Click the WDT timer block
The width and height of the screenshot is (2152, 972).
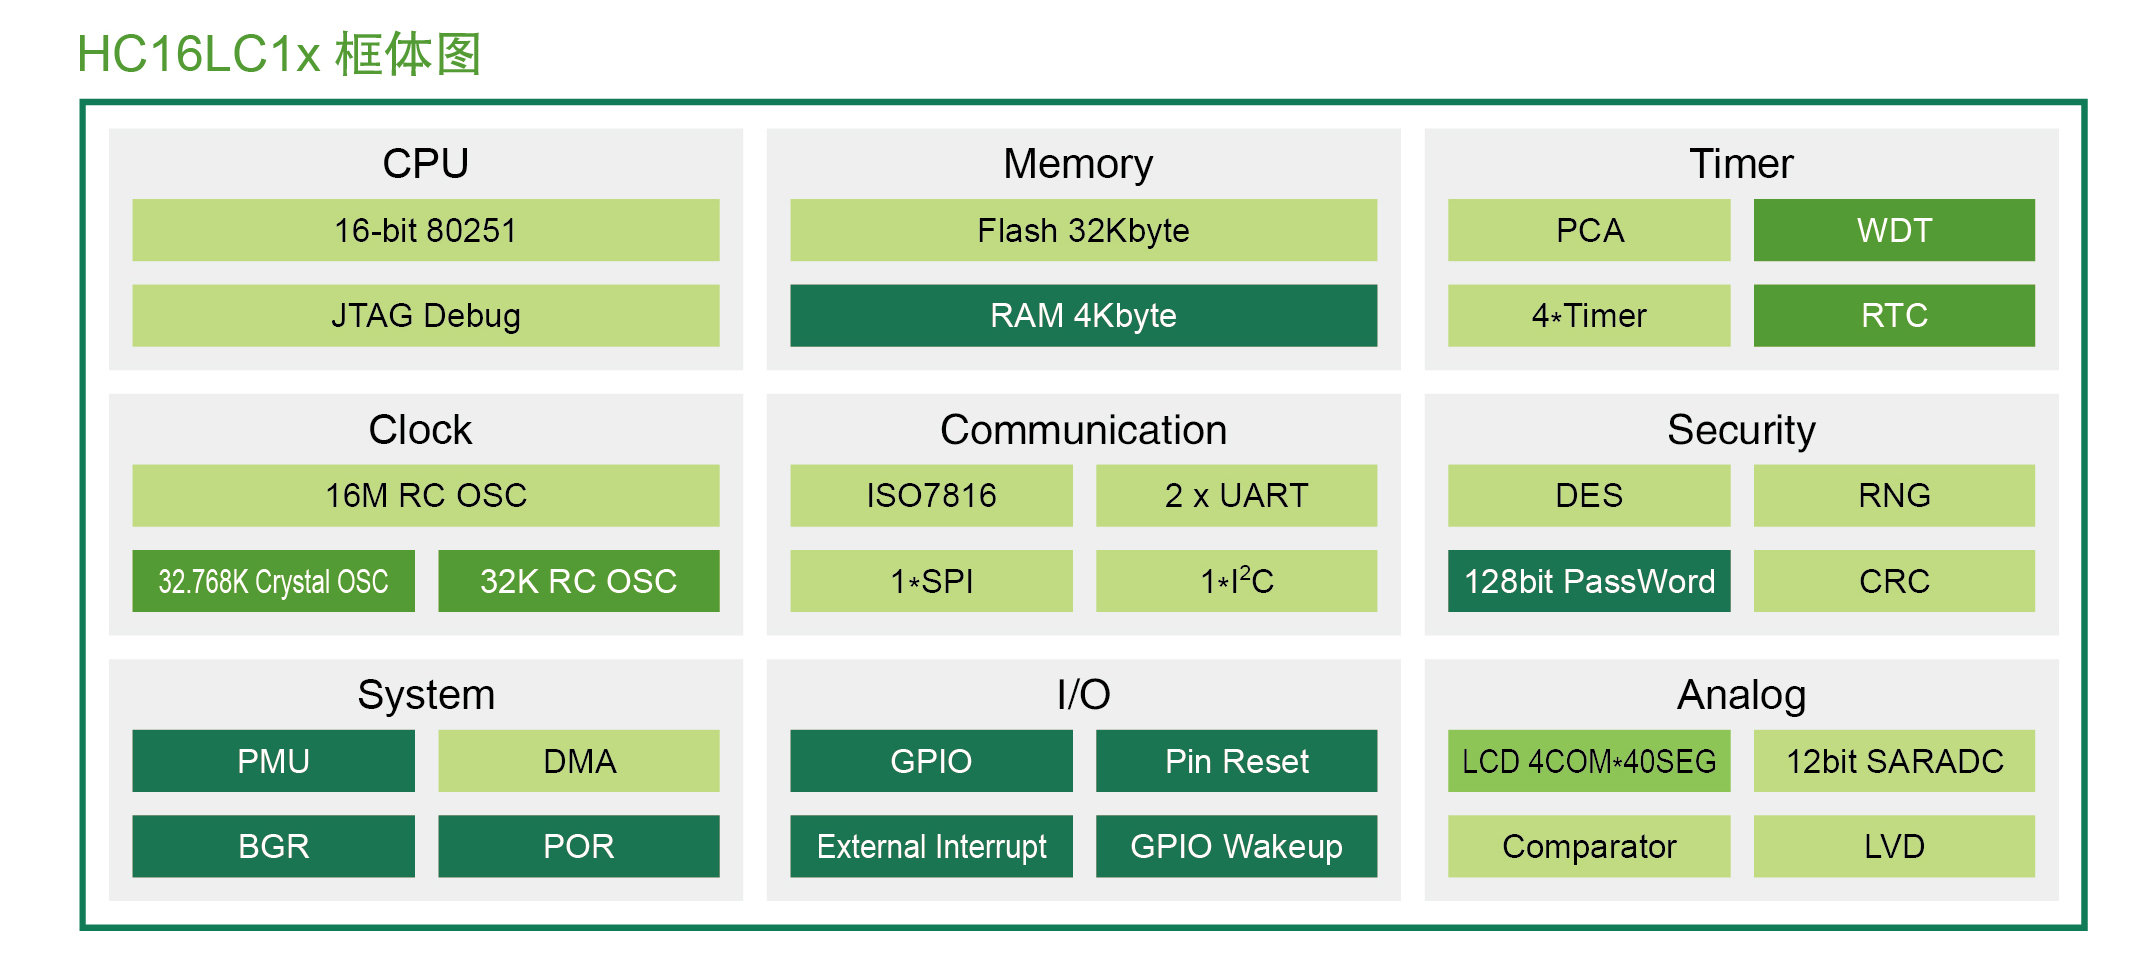pos(1893,230)
